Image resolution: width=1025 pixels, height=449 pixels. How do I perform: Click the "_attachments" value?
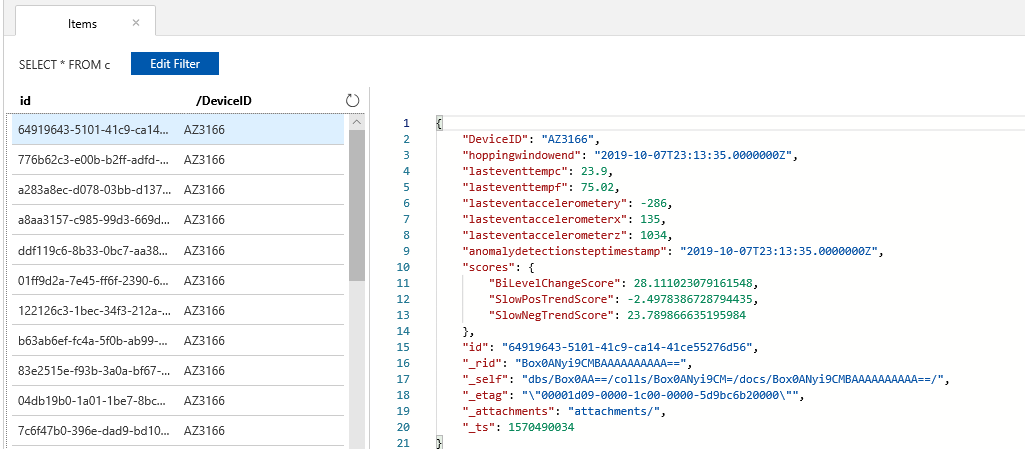614,412
